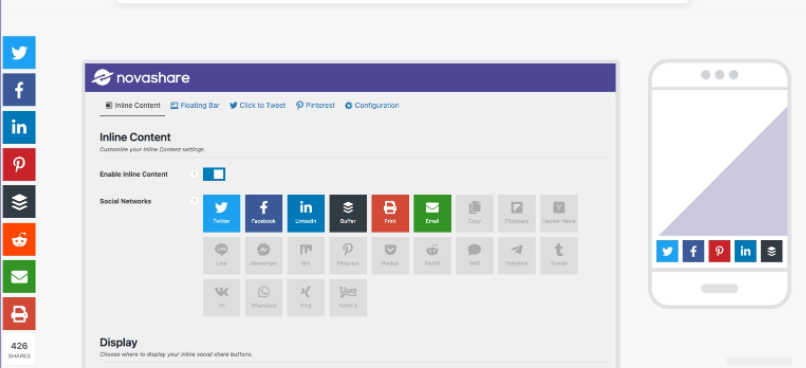Enable the Messenger network tile
The width and height of the screenshot is (806, 368).
264,255
